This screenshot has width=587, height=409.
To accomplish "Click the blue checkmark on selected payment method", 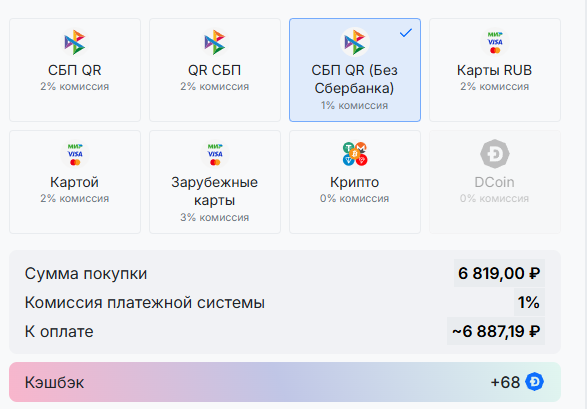I will (406, 33).
